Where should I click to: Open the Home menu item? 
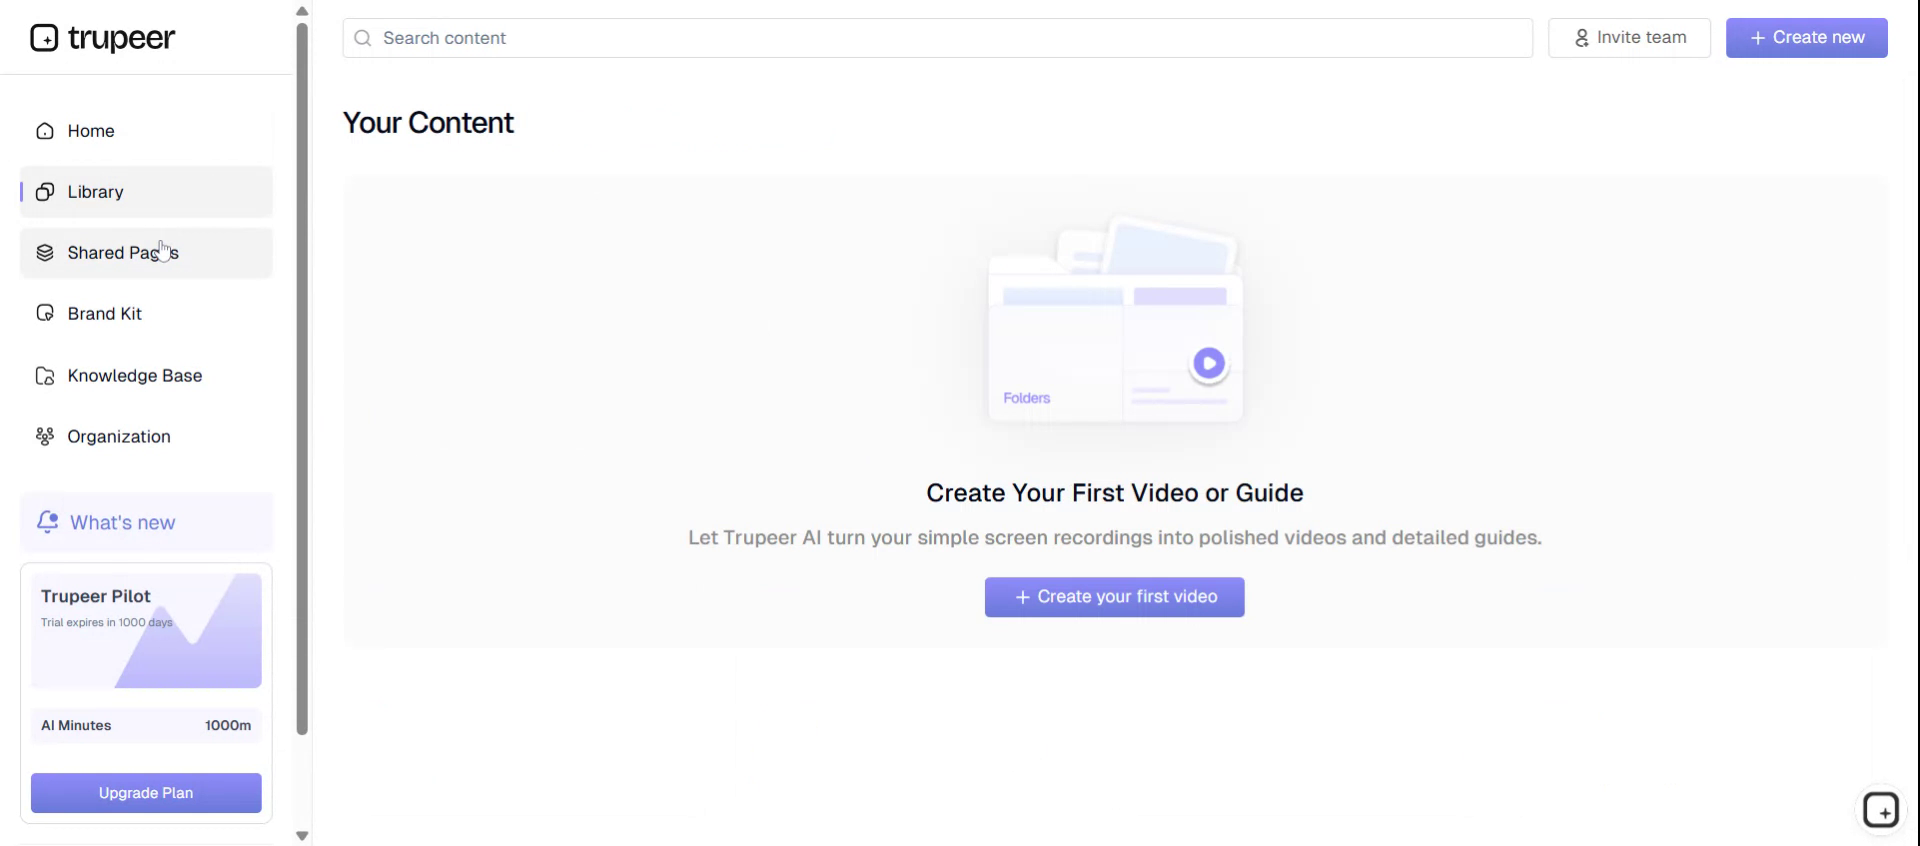point(146,131)
